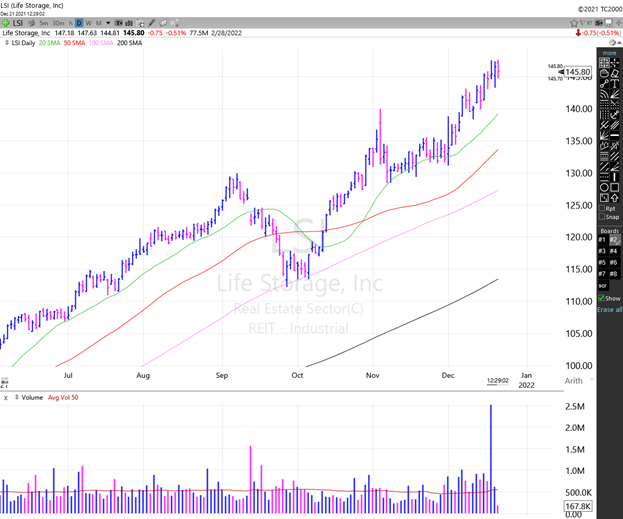Select board #2
The image size is (623, 519).
tap(614, 240)
